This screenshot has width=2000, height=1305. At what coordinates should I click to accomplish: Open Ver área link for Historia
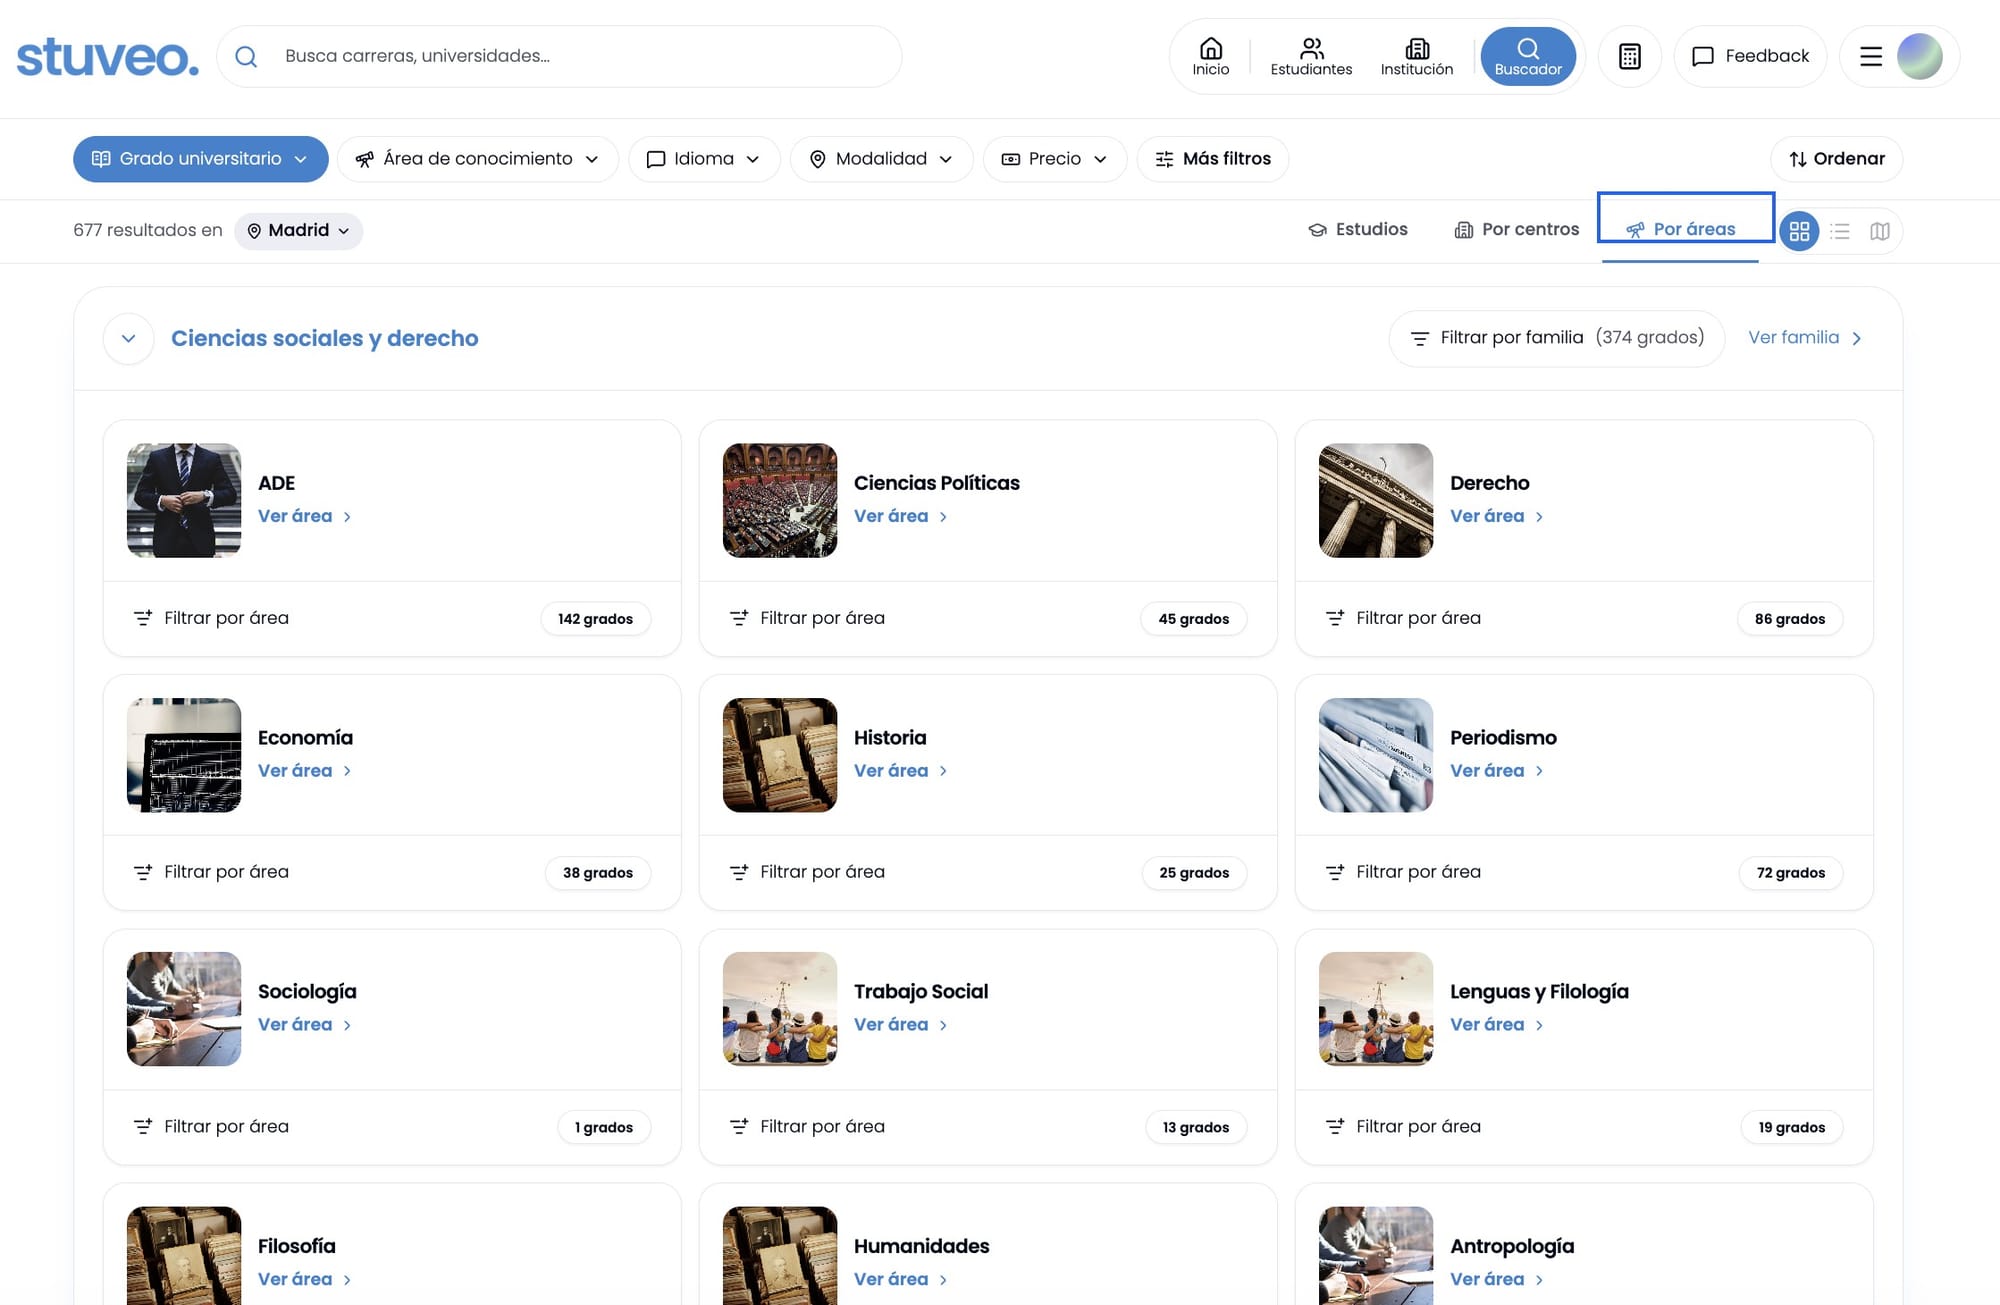click(901, 770)
